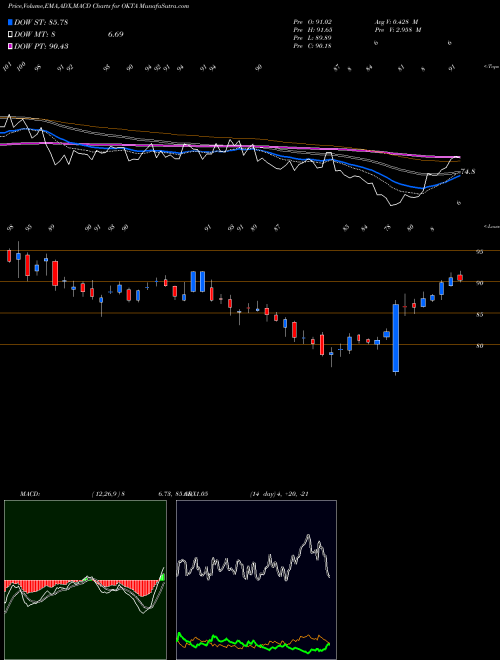500x660 pixels.
Task: Click the first red candlestick at far left
Action: coord(9,256)
